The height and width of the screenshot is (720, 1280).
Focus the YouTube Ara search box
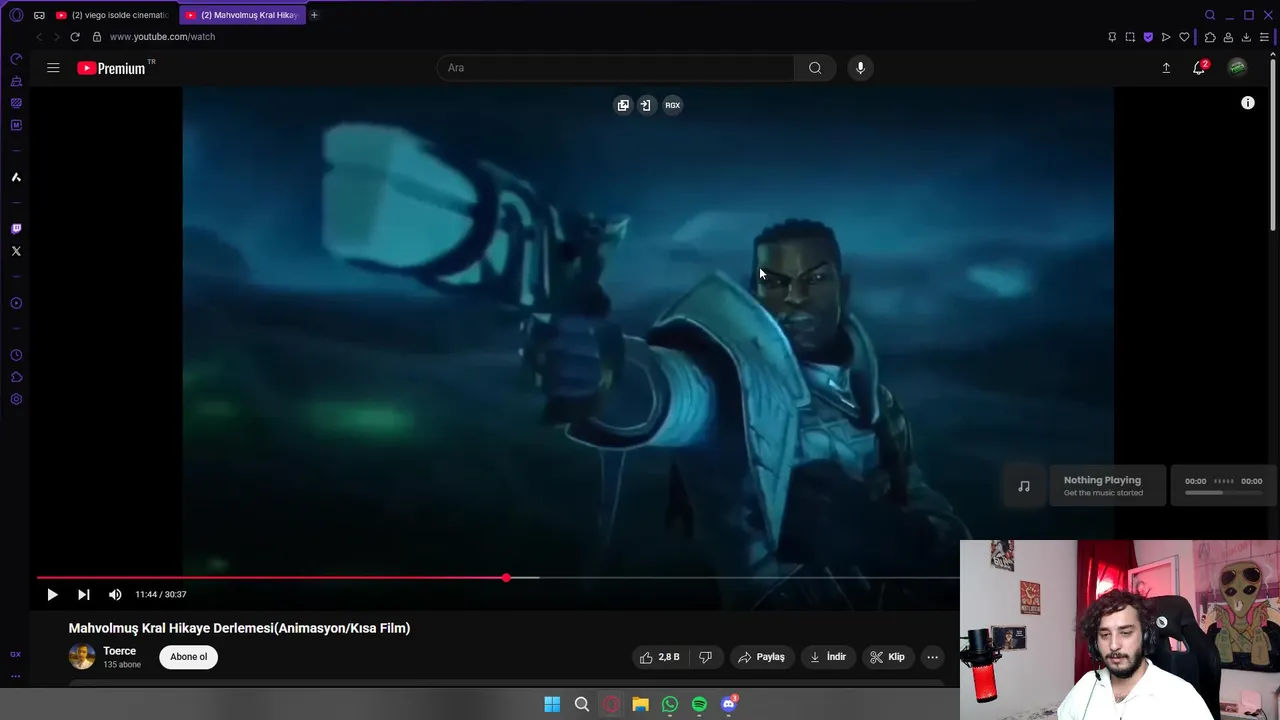[615, 68]
